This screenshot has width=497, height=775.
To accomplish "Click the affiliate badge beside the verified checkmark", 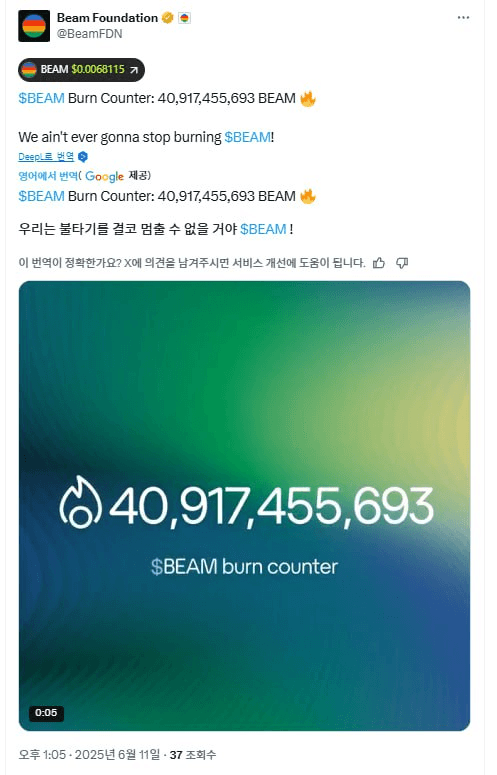I will [184, 18].
